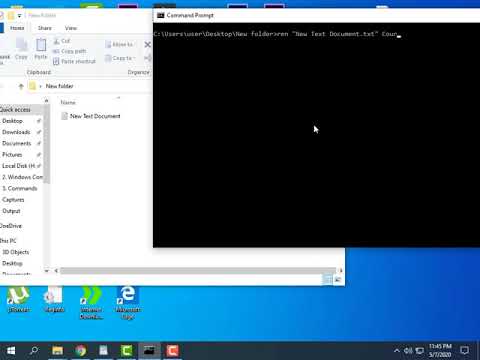The image size is (480, 360).
Task: Click the Command Prompt command line
Action: pos(277,34)
